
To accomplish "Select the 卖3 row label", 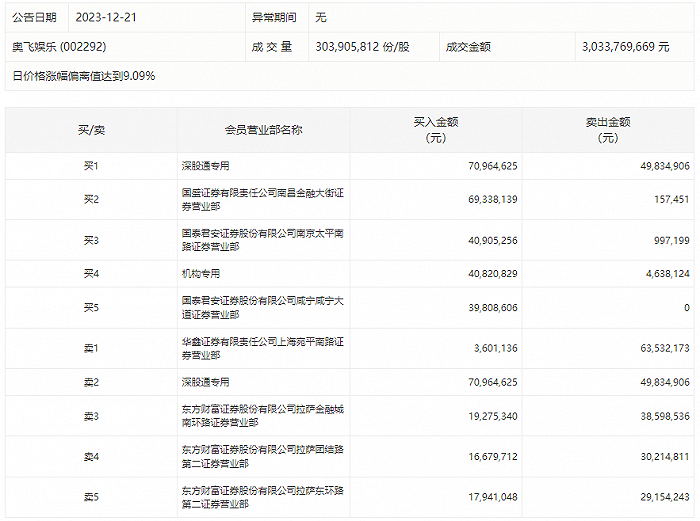I will (x=92, y=417).
